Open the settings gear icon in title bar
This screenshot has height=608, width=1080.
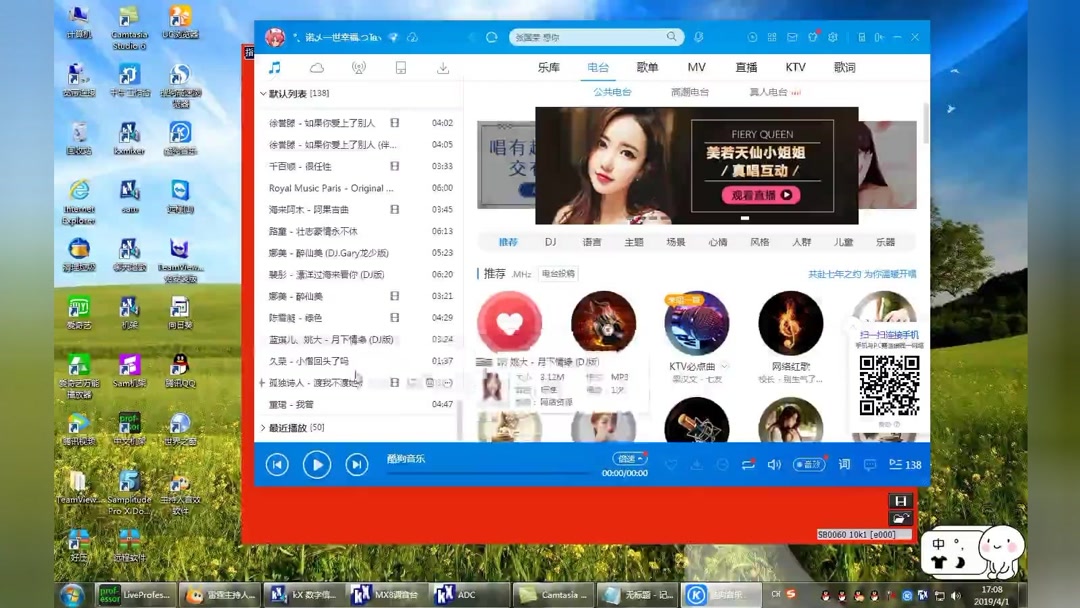pos(833,37)
